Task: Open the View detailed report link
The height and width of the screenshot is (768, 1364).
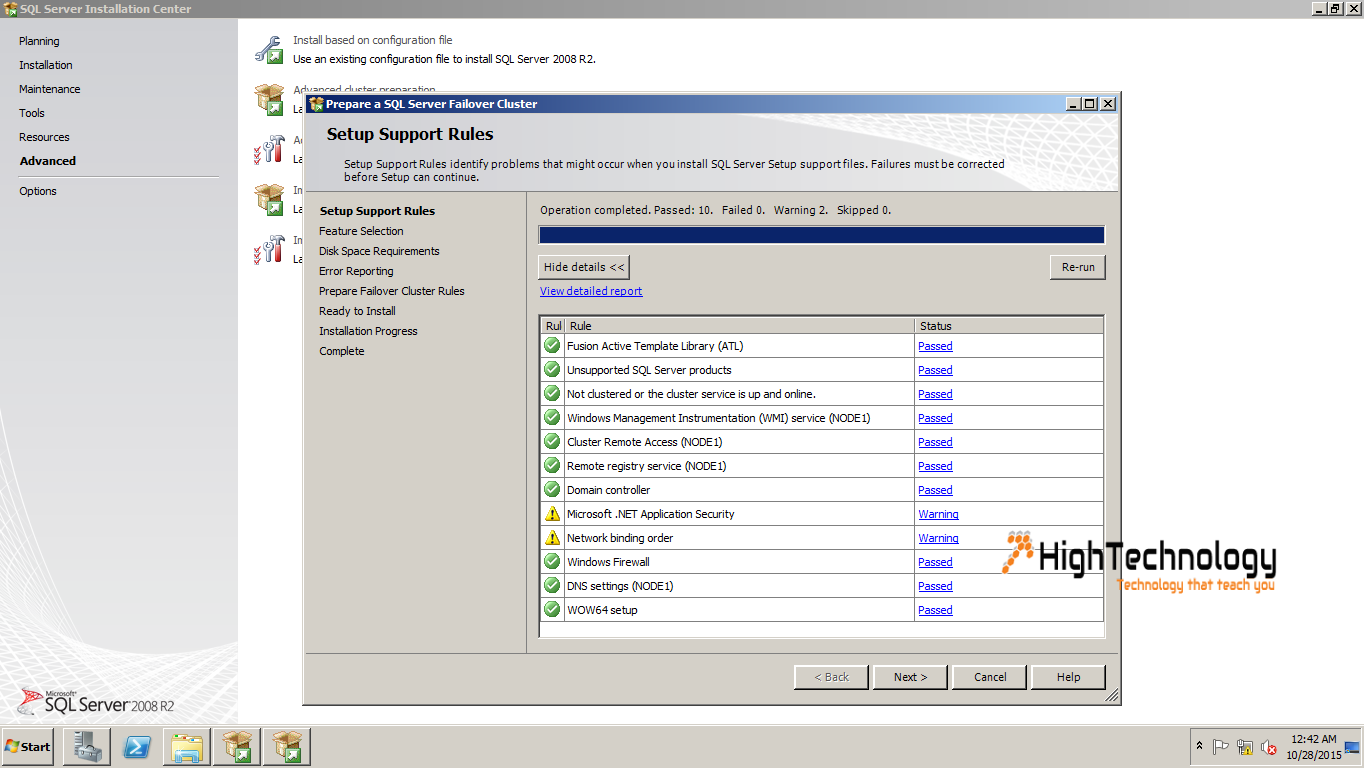Action: [591, 291]
